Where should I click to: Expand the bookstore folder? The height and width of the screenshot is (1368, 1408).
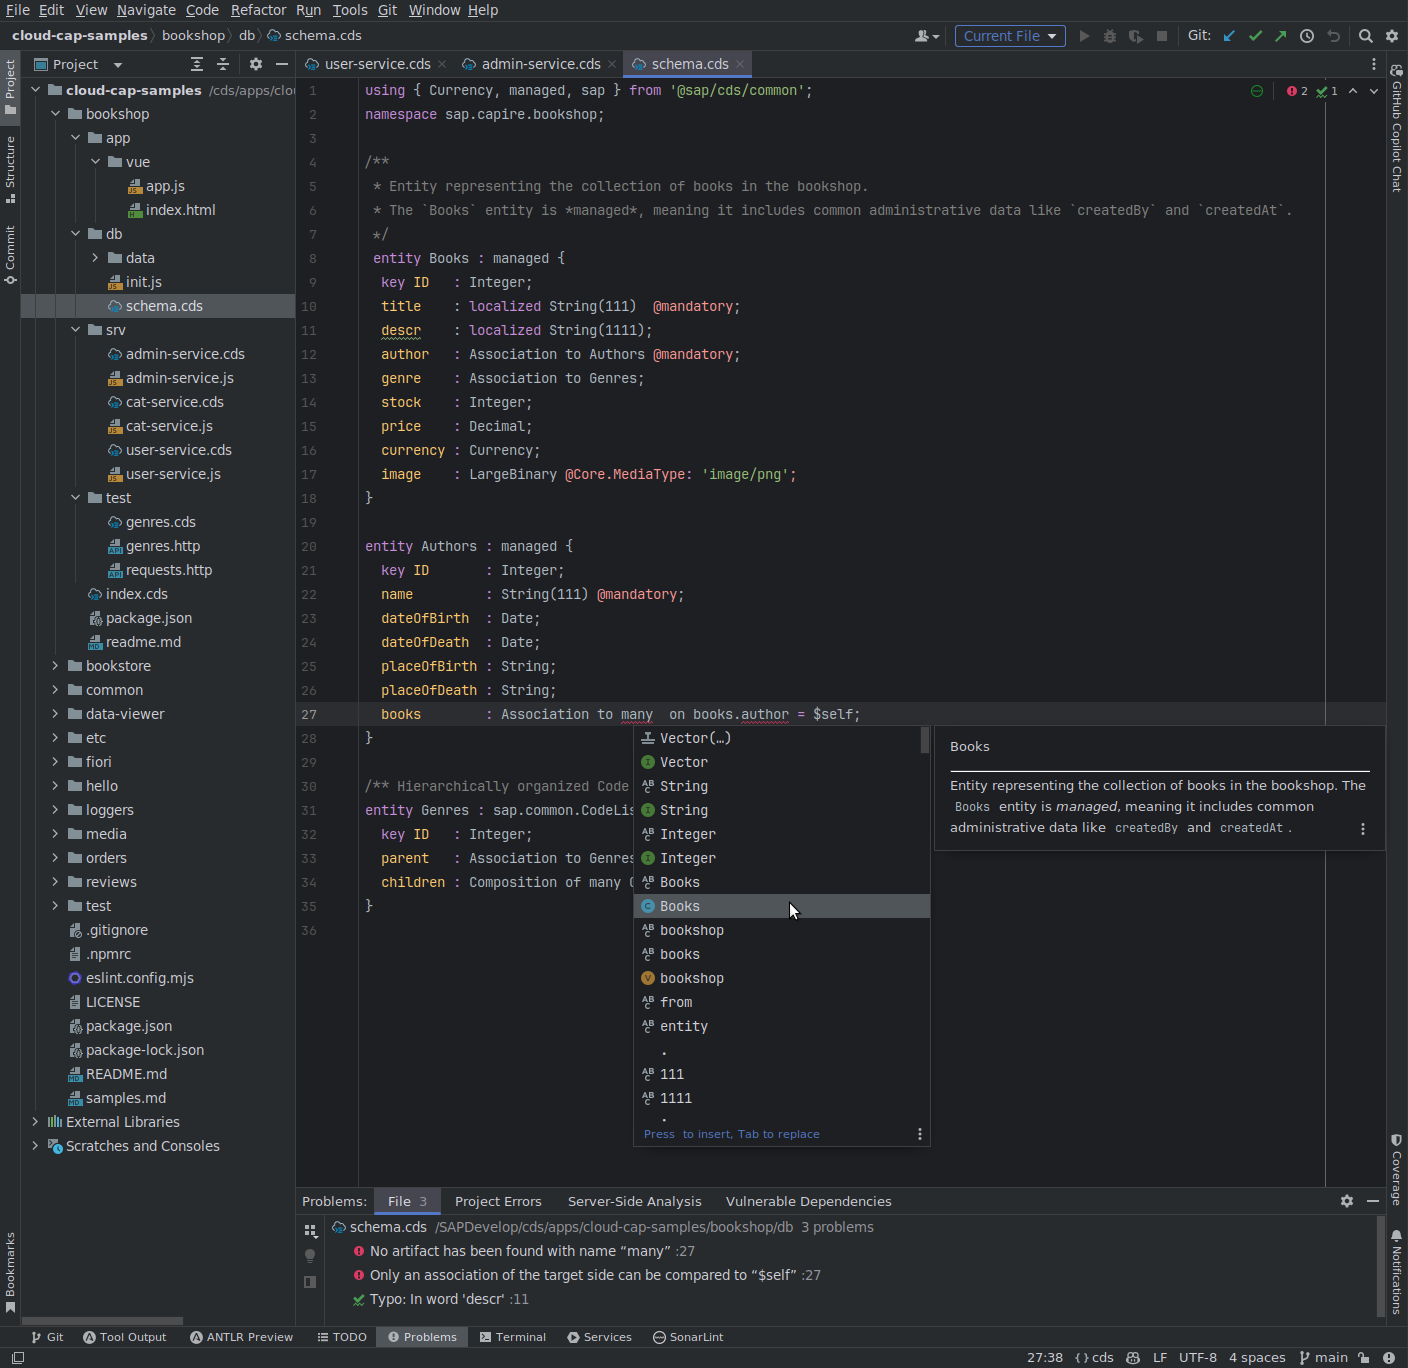pos(56,666)
